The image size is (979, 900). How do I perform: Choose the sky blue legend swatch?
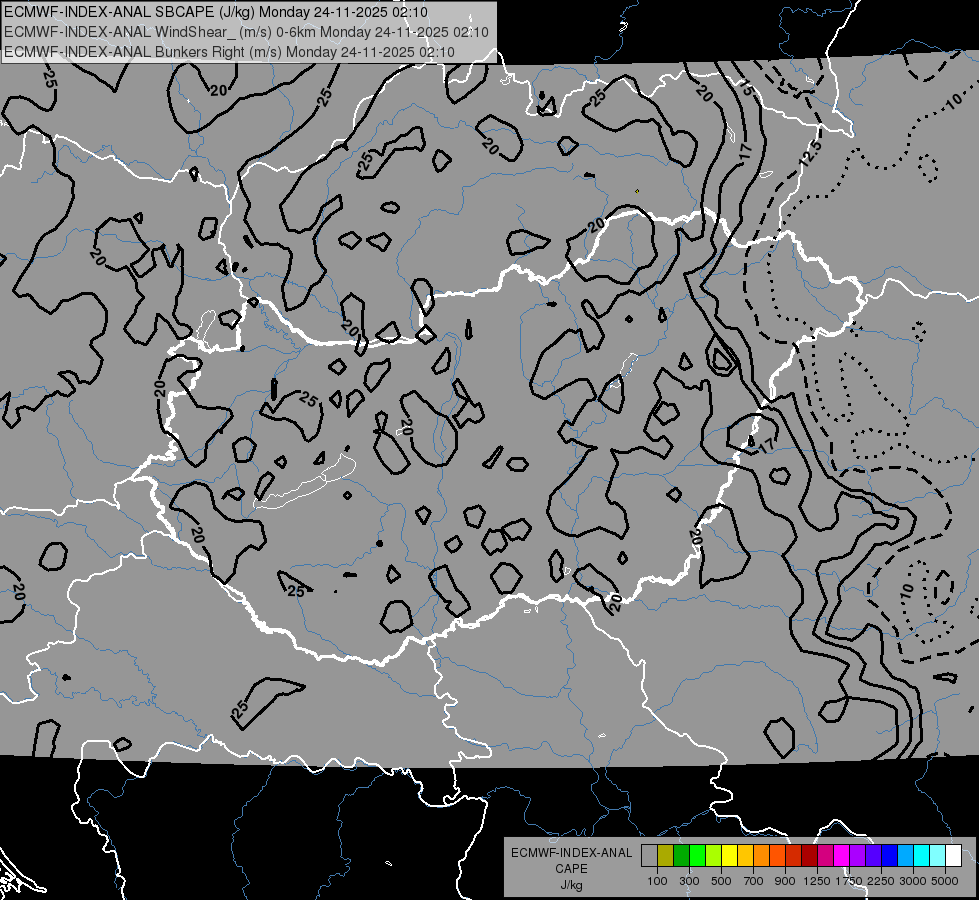point(906,855)
